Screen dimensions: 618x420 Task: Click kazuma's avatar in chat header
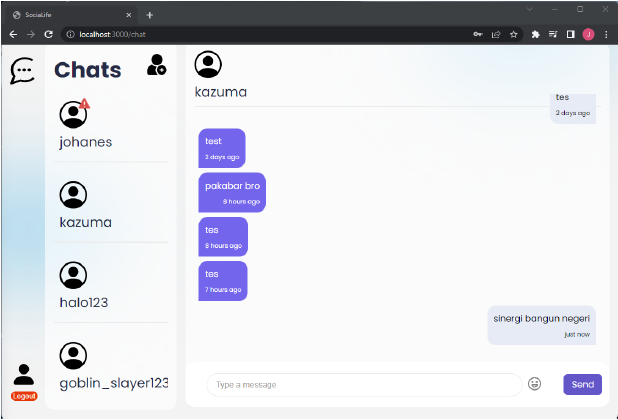click(x=208, y=64)
